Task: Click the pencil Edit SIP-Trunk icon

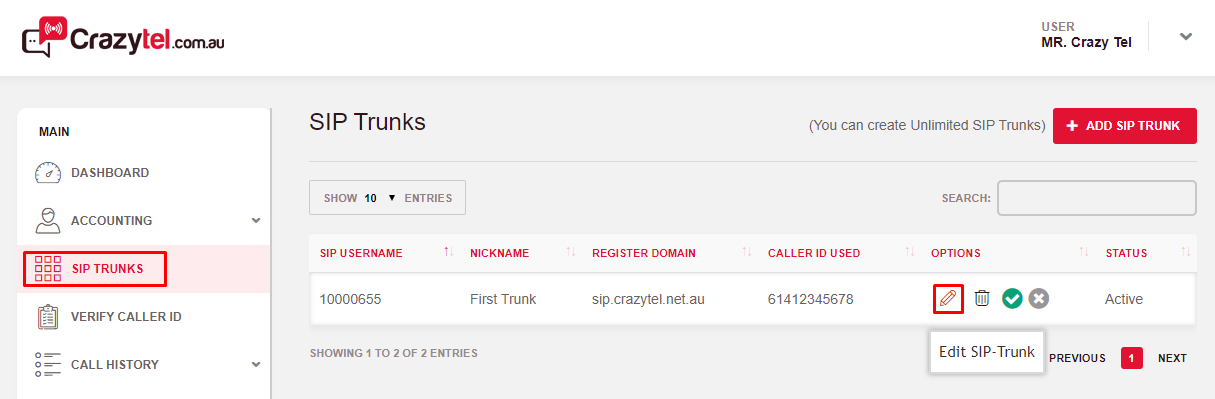Action: [948, 298]
